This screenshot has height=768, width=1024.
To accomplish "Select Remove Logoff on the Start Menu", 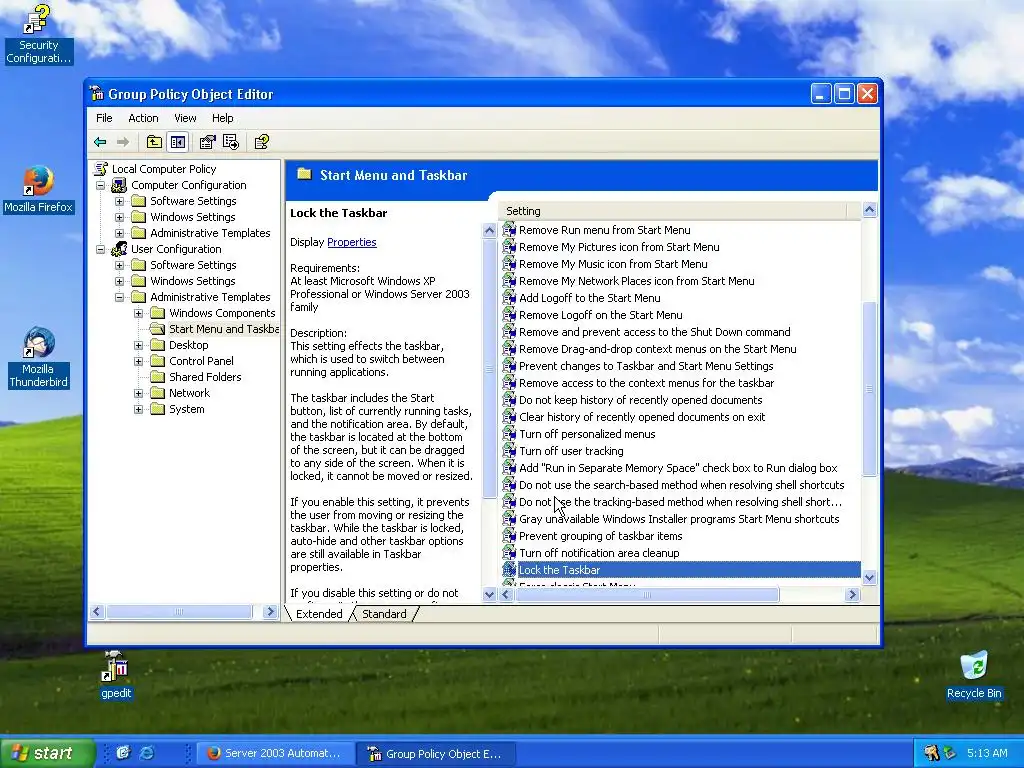I will pos(600,315).
